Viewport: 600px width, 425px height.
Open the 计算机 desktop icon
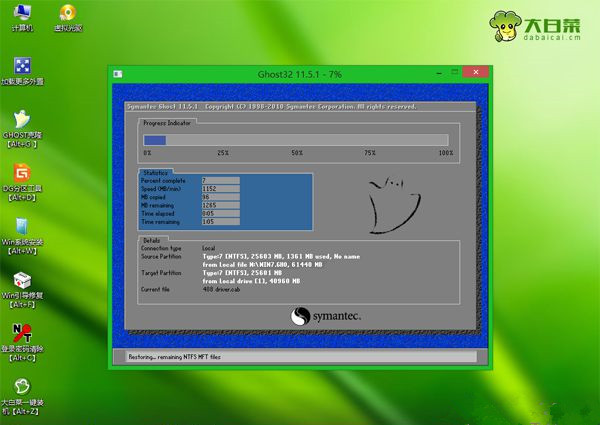pyautogui.click(x=21, y=14)
